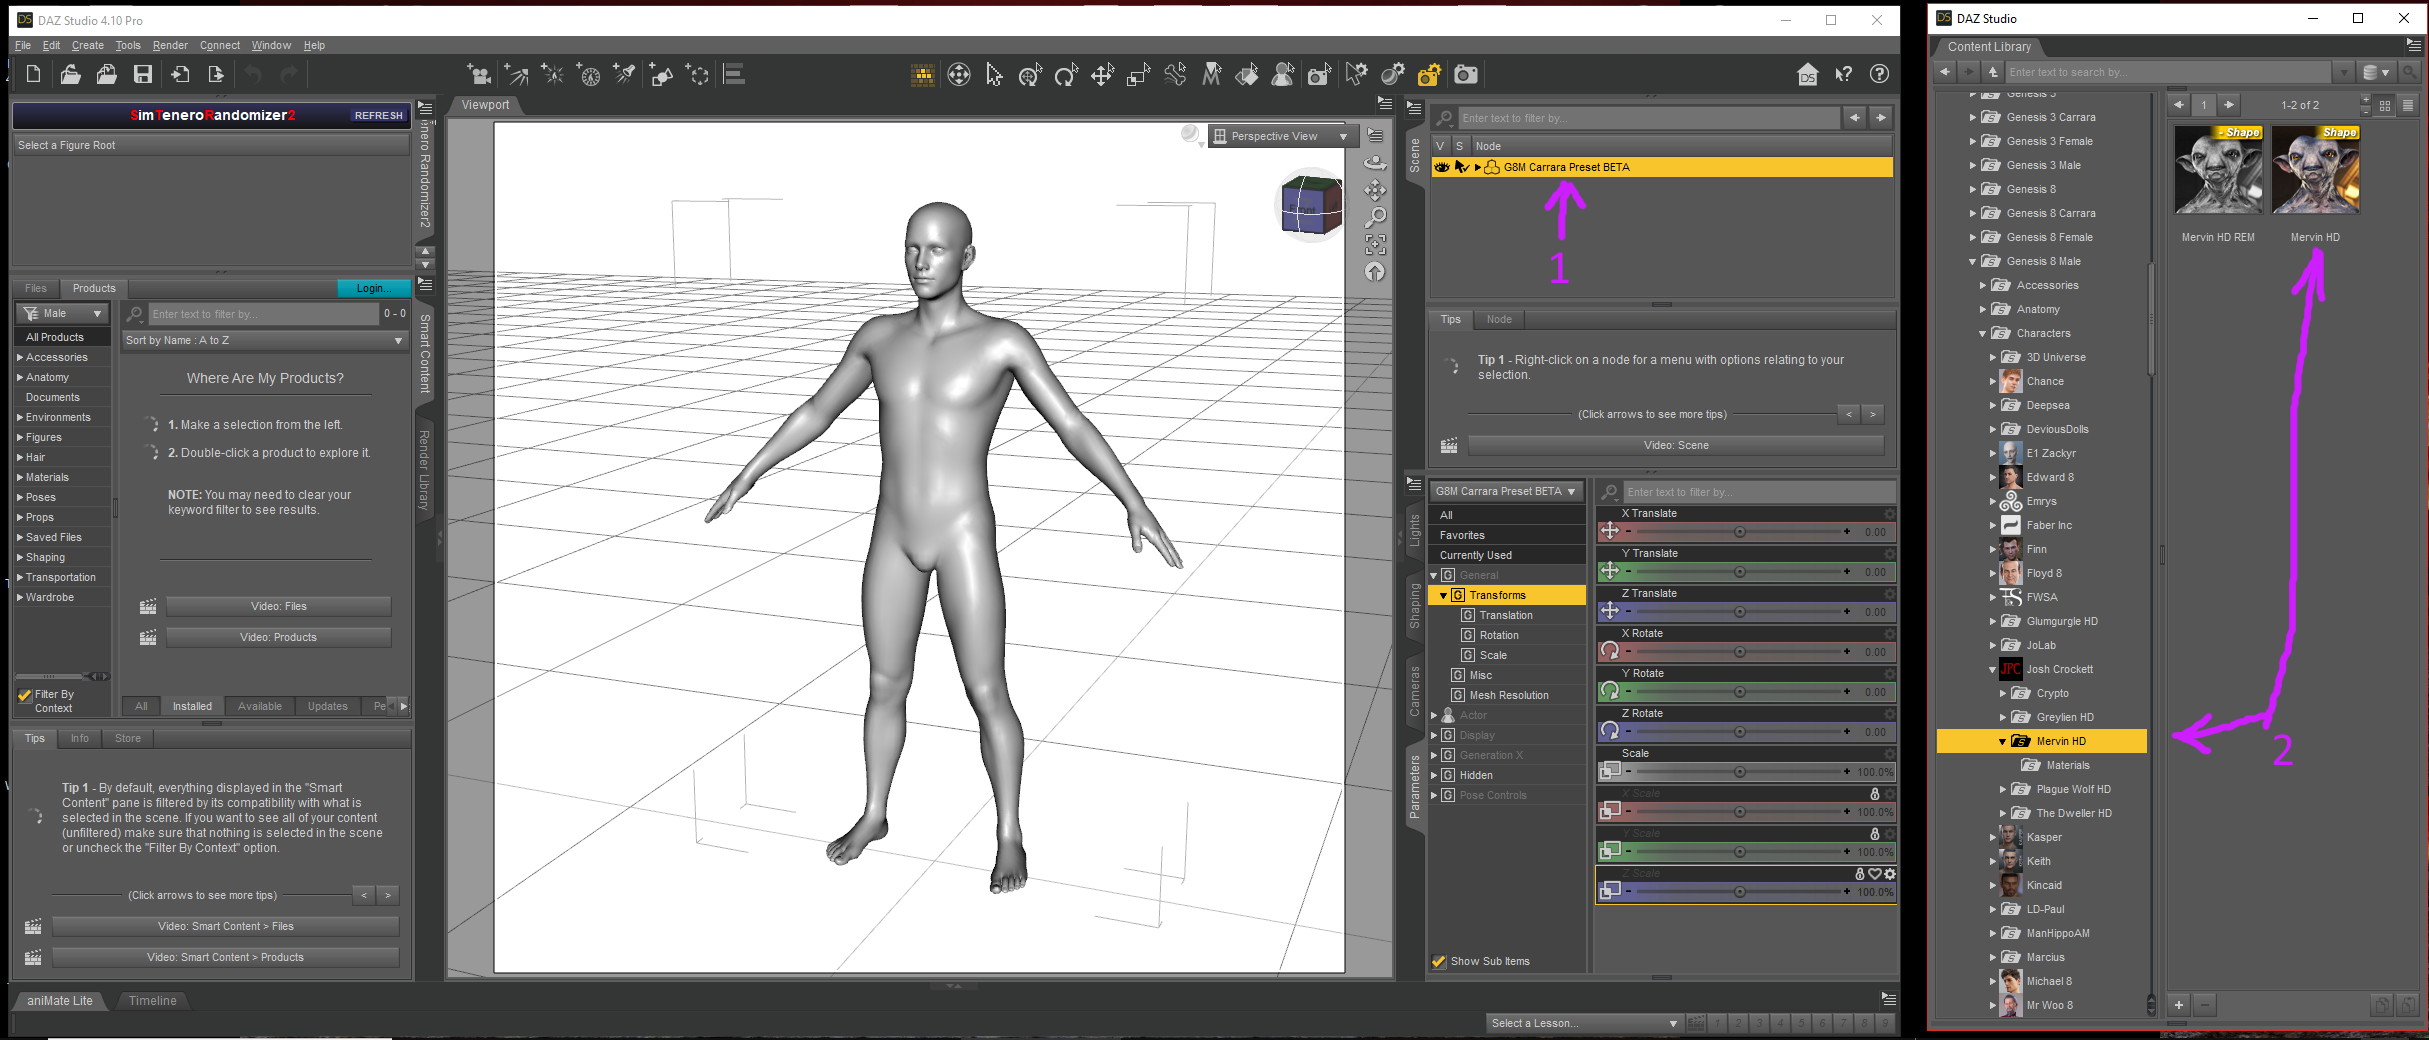Screen dimensions: 2429x1040
Task: Select the Translate tool in toolbar
Action: (x=1102, y=75)
